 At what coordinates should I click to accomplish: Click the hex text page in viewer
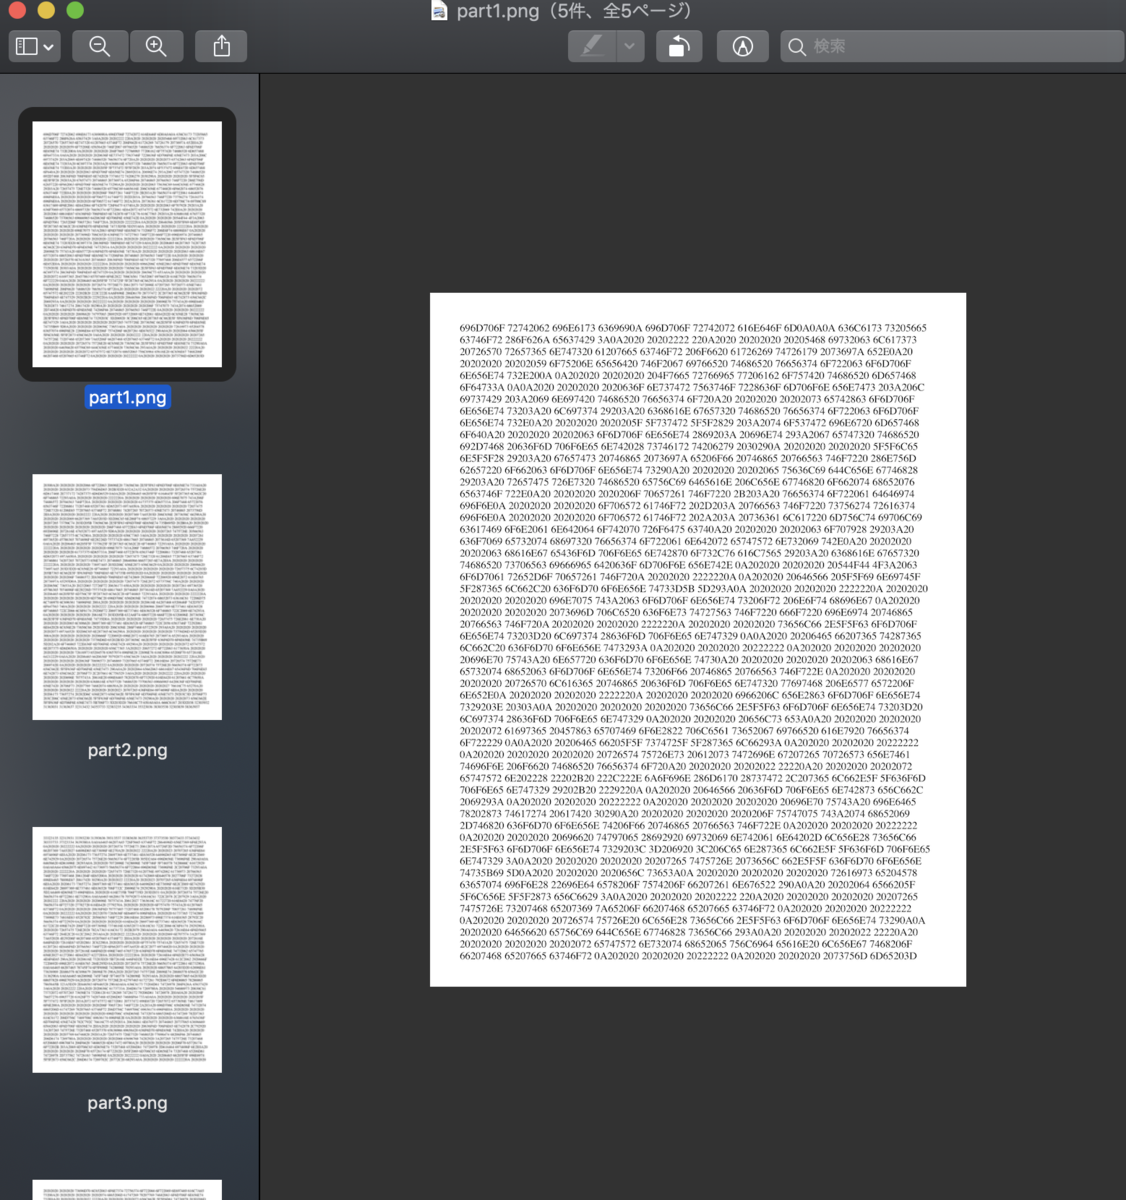[x=698, y=640]
